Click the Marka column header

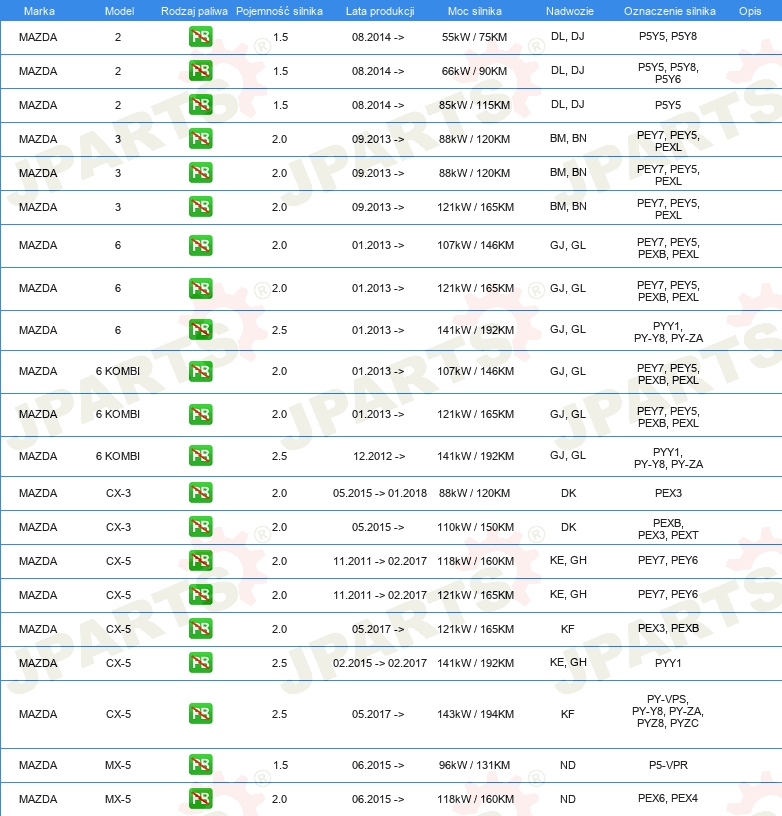(39, 11)
